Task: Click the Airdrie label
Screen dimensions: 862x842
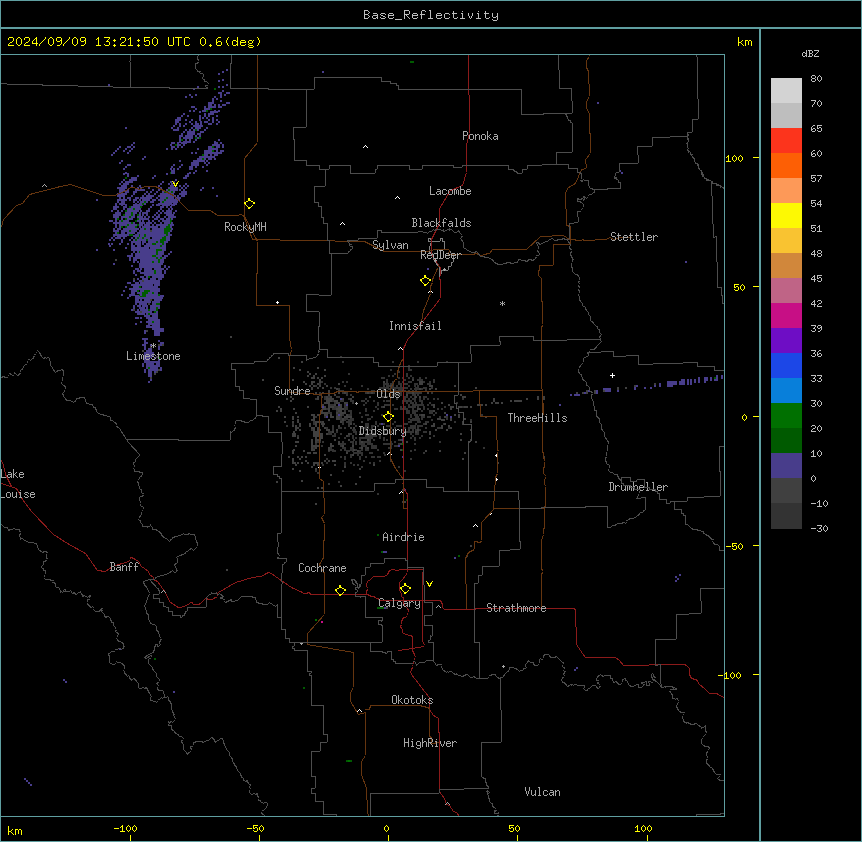Action: 403,537
